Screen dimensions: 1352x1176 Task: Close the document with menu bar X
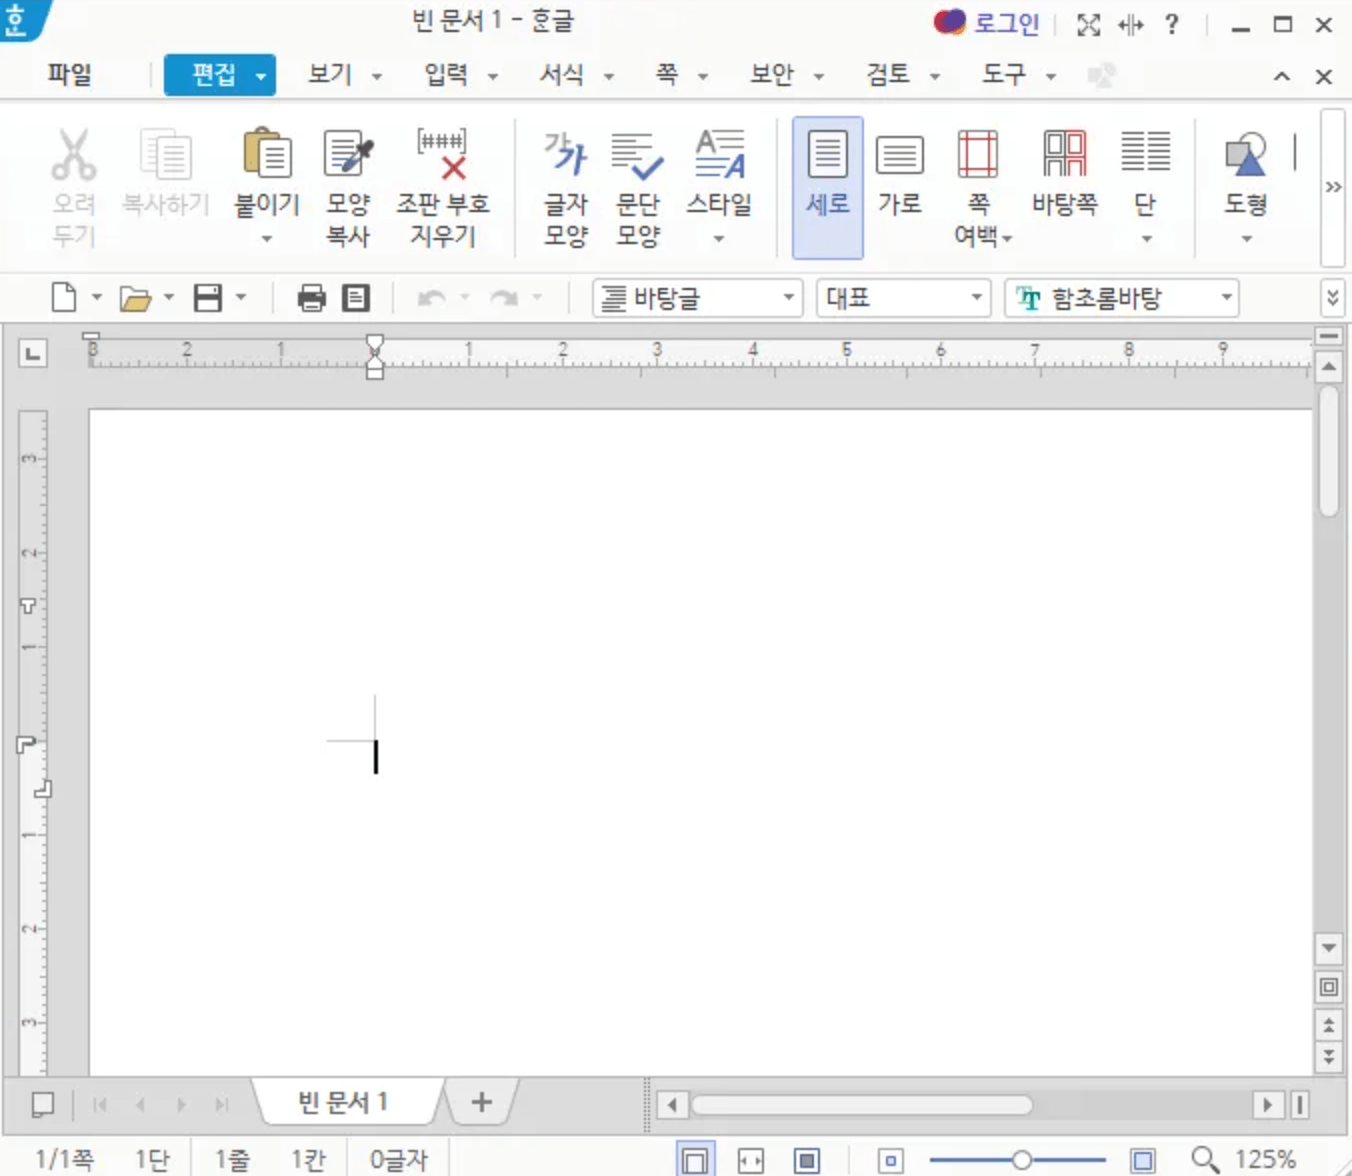click(1324, 76)
